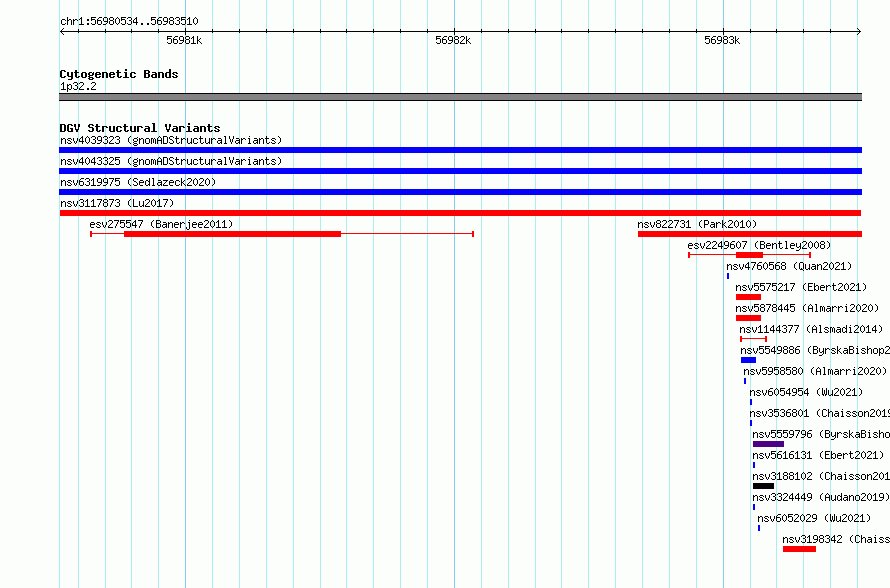Image resolution: width=890 pixels, height=588 pixels.
Task: Click the nsv4039323 gnomAD blue variant bar
Action: click(x=460, y=150)
